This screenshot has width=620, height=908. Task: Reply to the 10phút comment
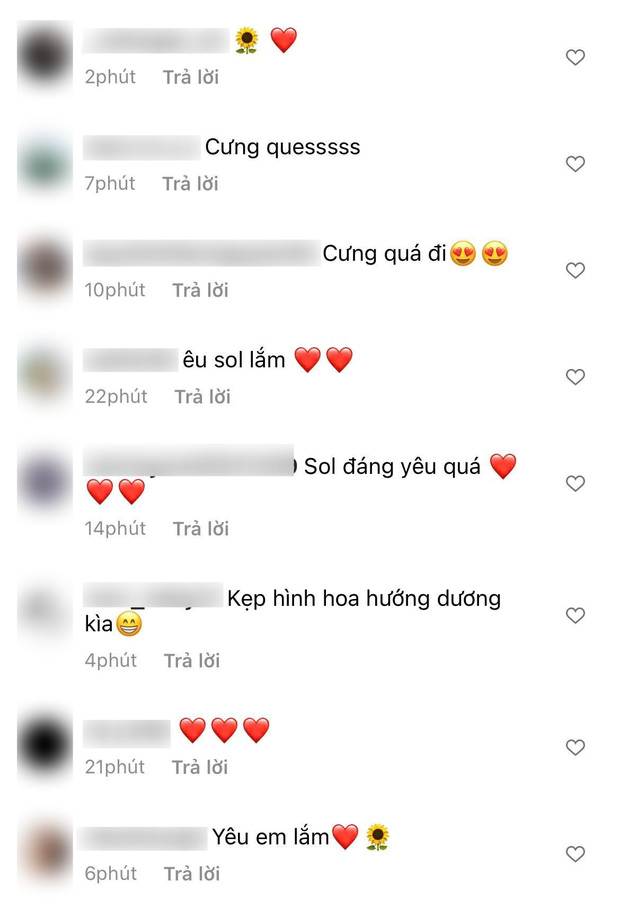200,290
